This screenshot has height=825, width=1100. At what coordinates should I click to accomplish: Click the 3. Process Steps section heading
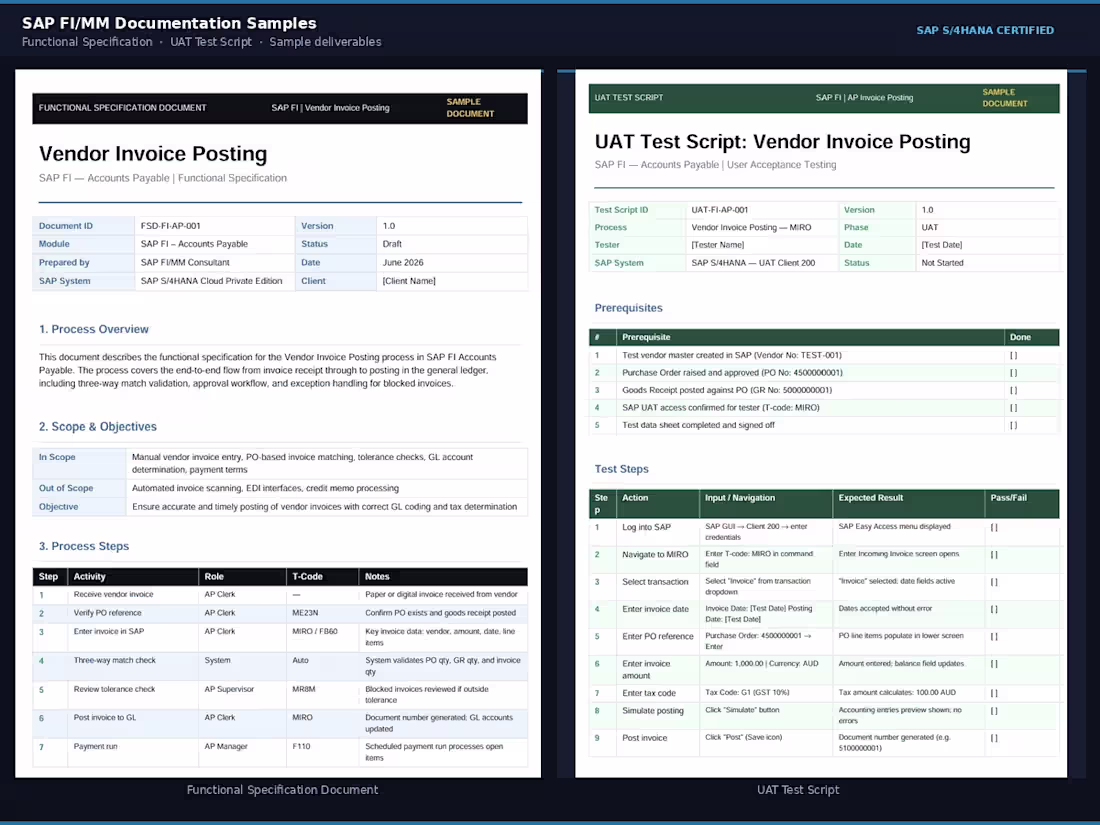point(84,546)
